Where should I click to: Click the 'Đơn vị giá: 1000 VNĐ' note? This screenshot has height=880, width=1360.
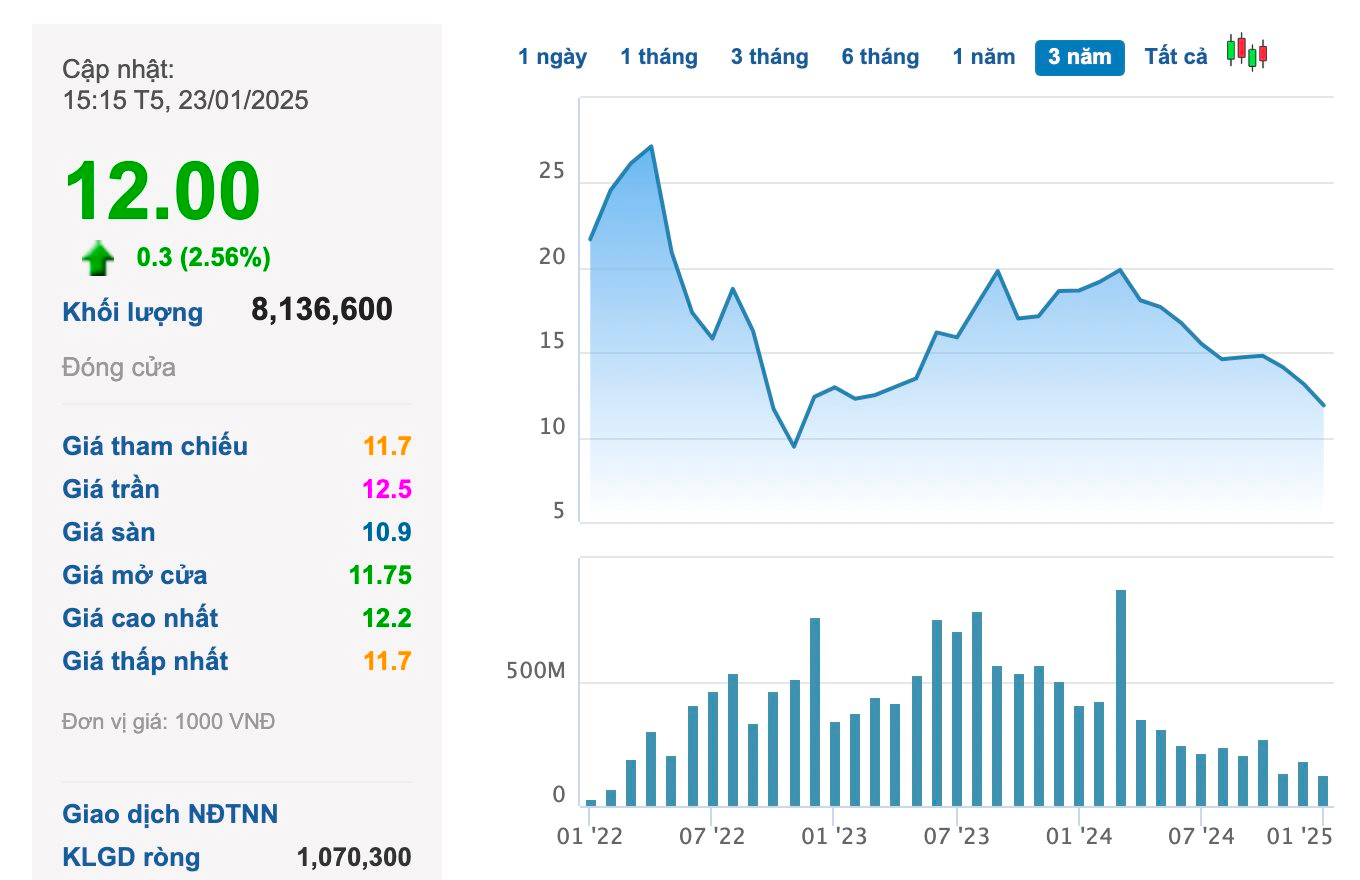point(168,721)
